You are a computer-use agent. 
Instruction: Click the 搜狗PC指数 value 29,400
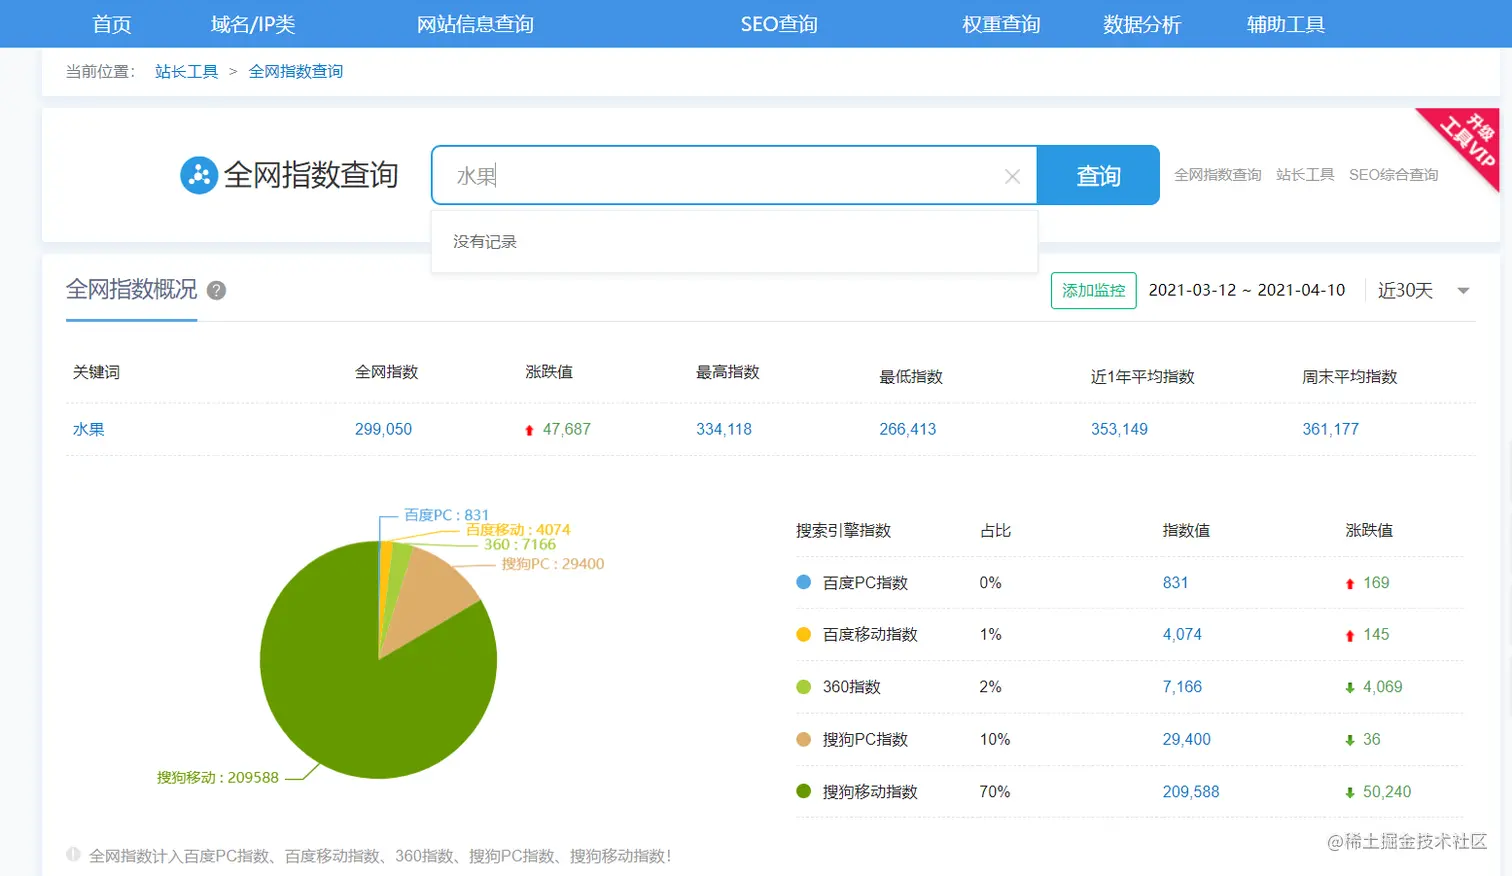click(x=1186, y=739)
